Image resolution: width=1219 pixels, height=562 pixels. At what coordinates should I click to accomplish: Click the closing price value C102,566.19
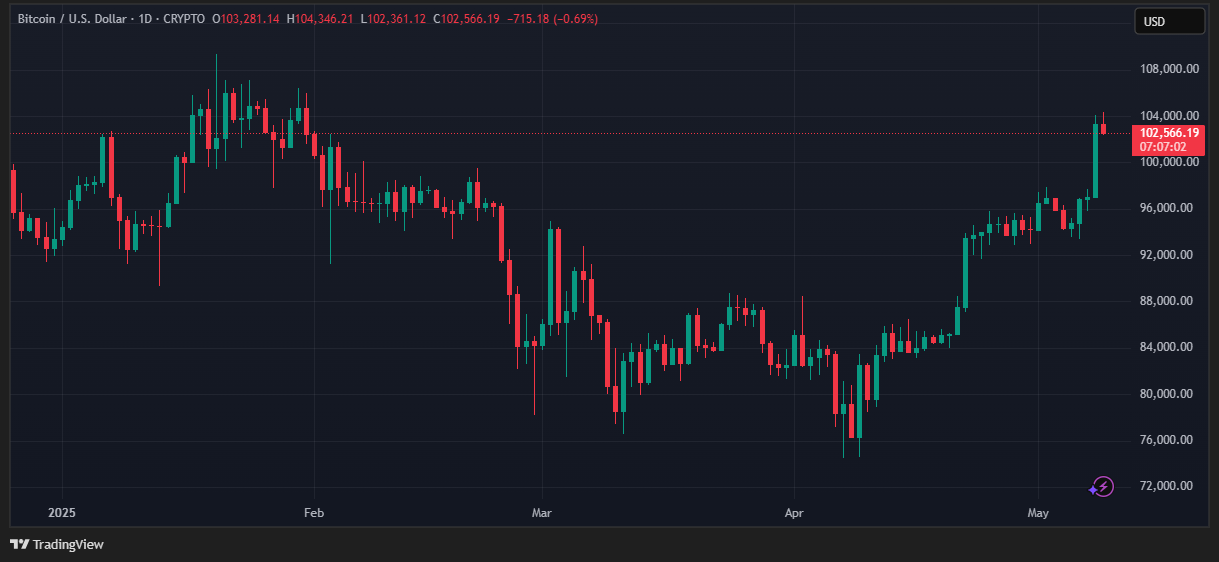pyautogui.click(x=466, y=19)
